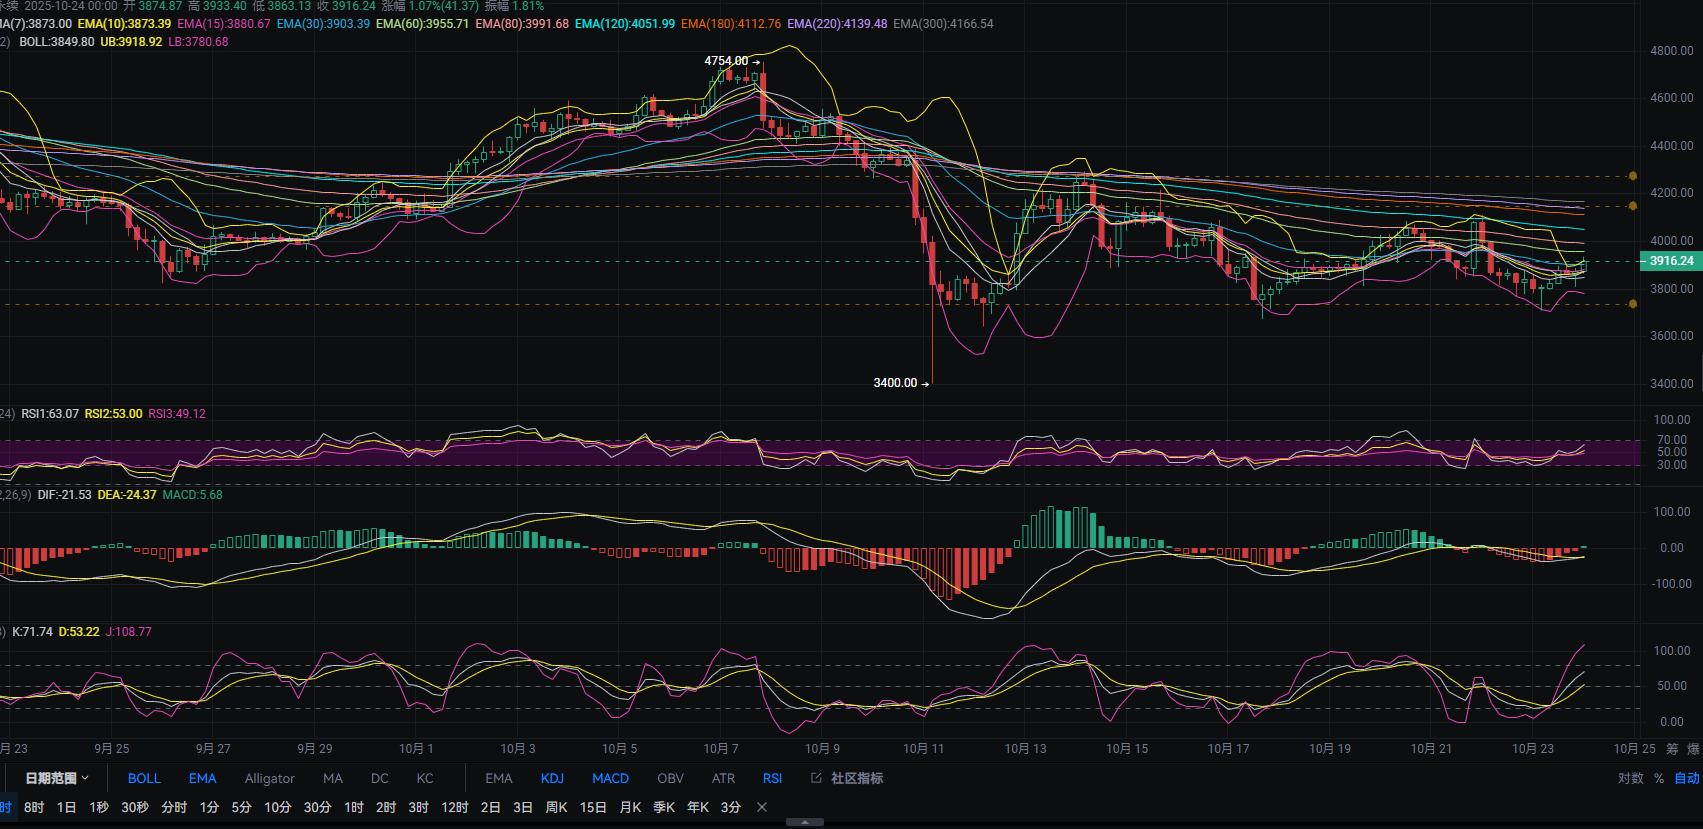Select the 30分 timeframe
This screenshot has height=829, width=1703.
coord(317,807)
